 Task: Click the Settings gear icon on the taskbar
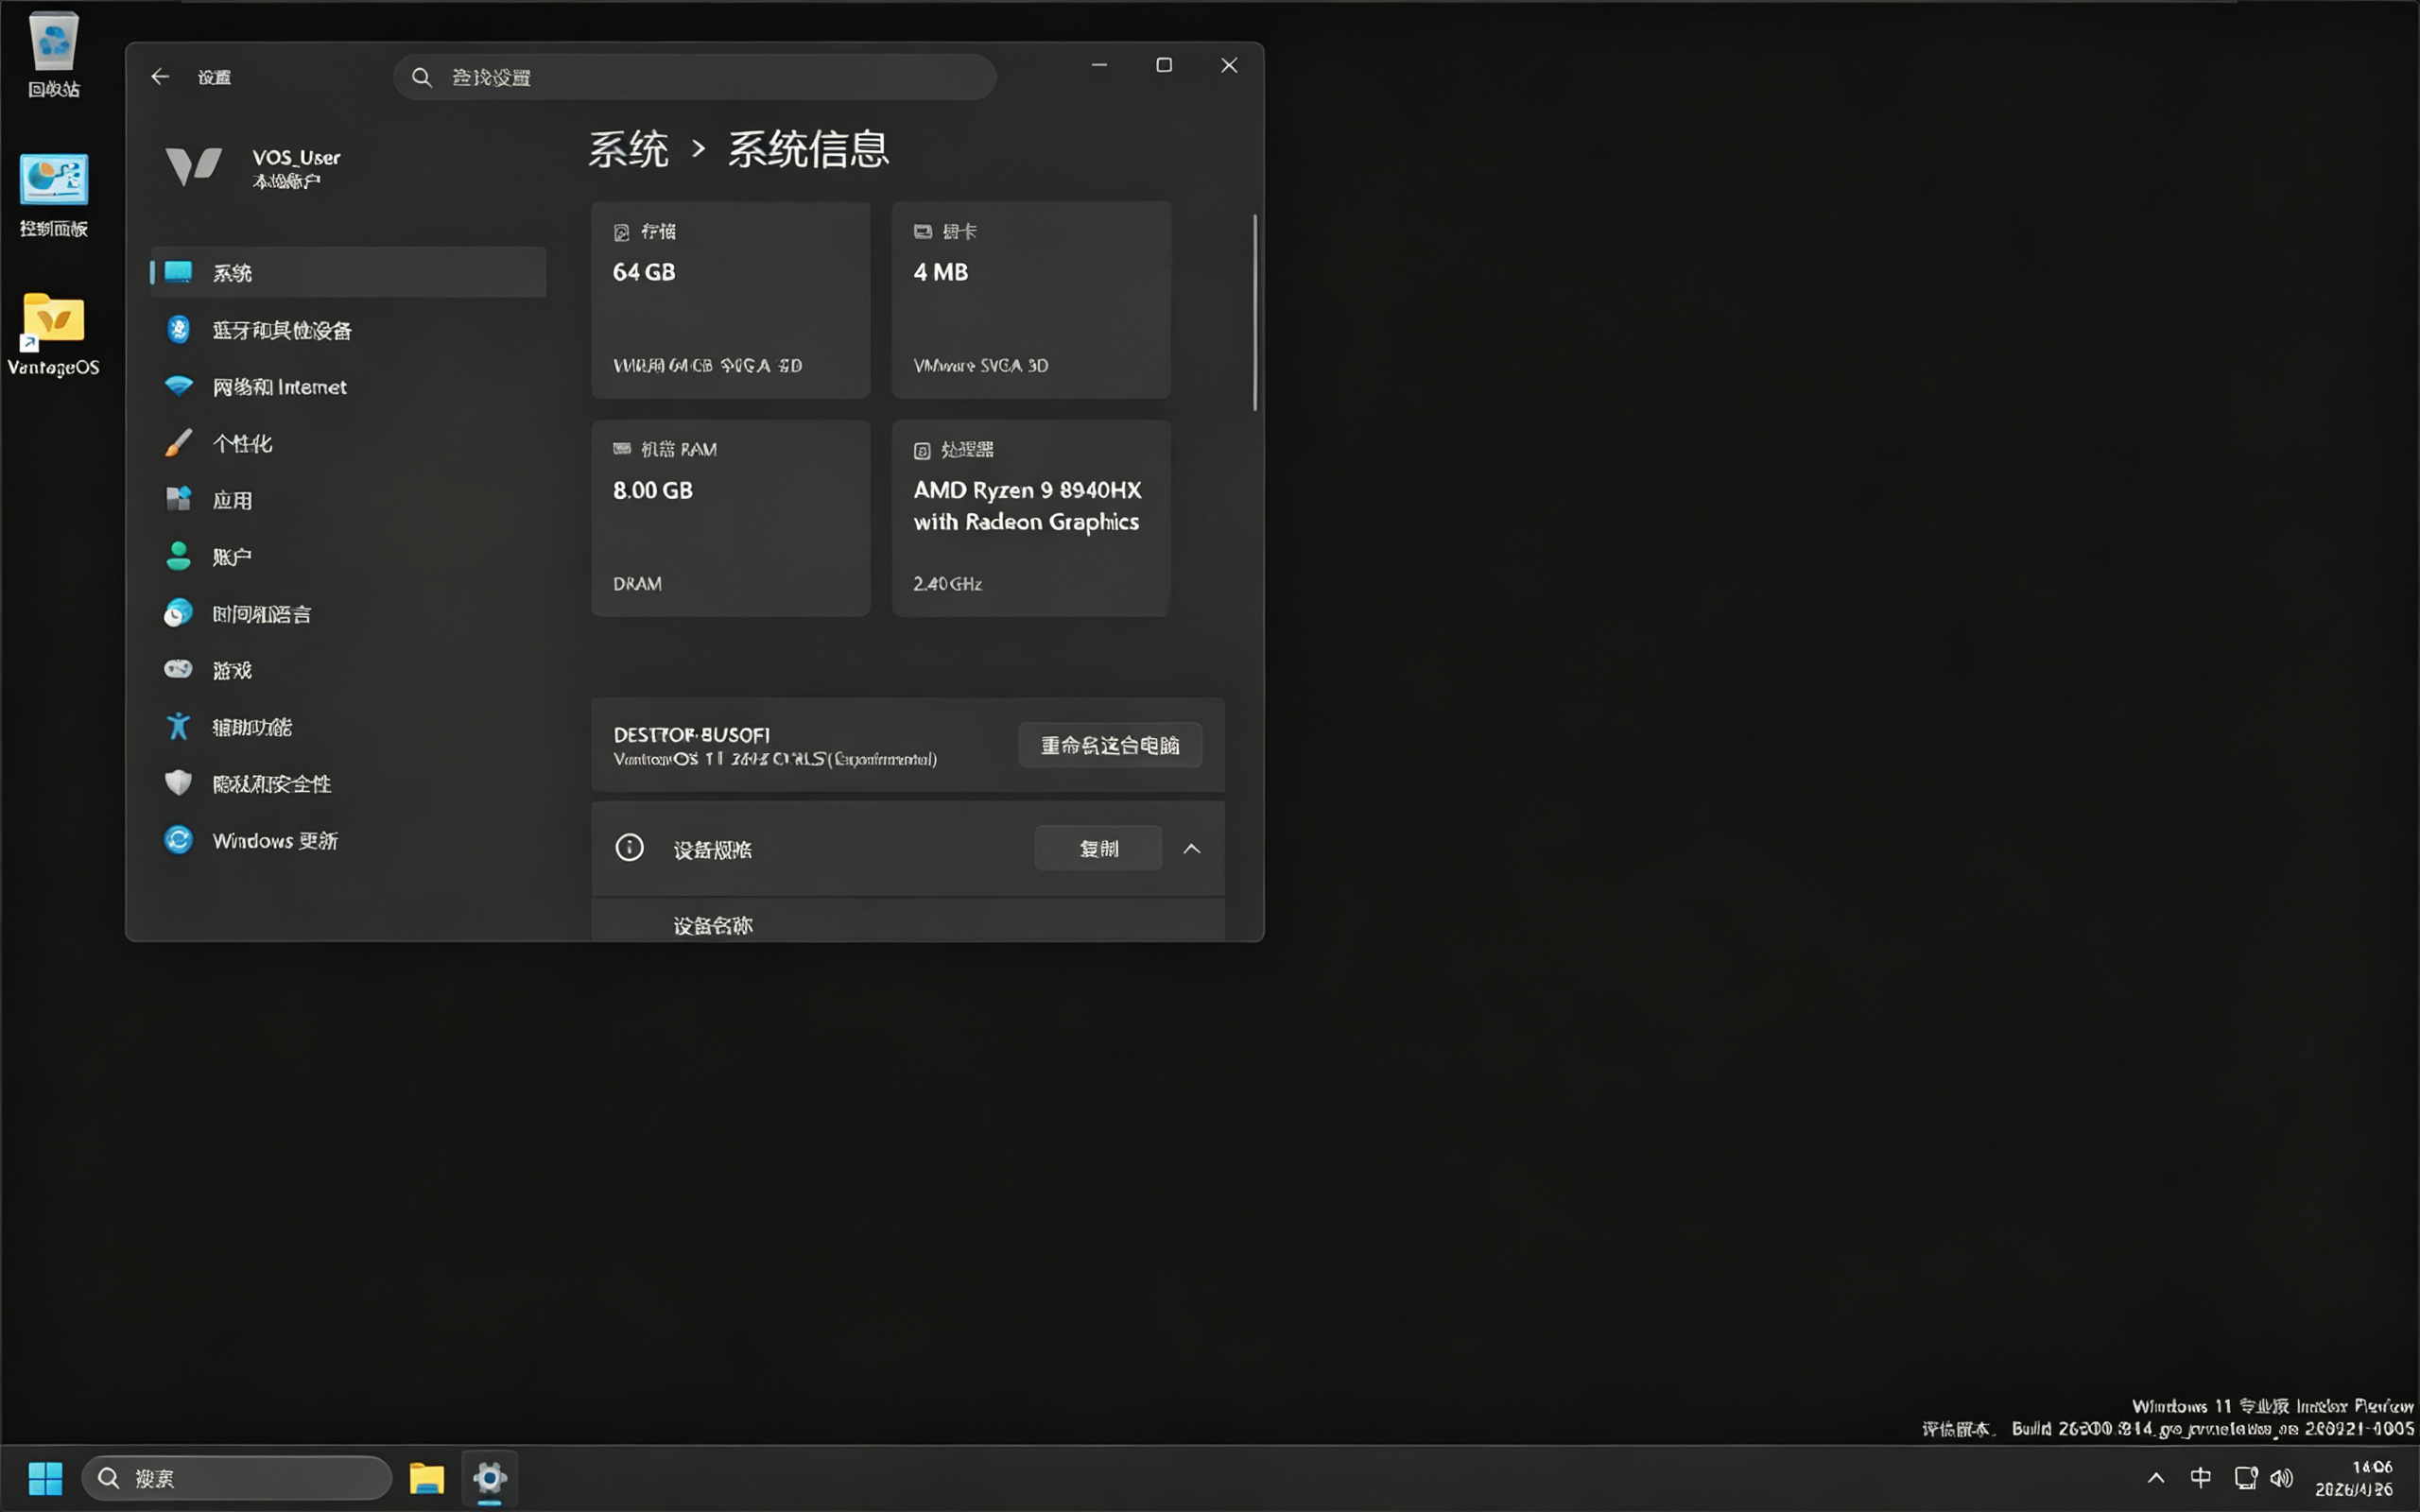(x=490, y=1477)
